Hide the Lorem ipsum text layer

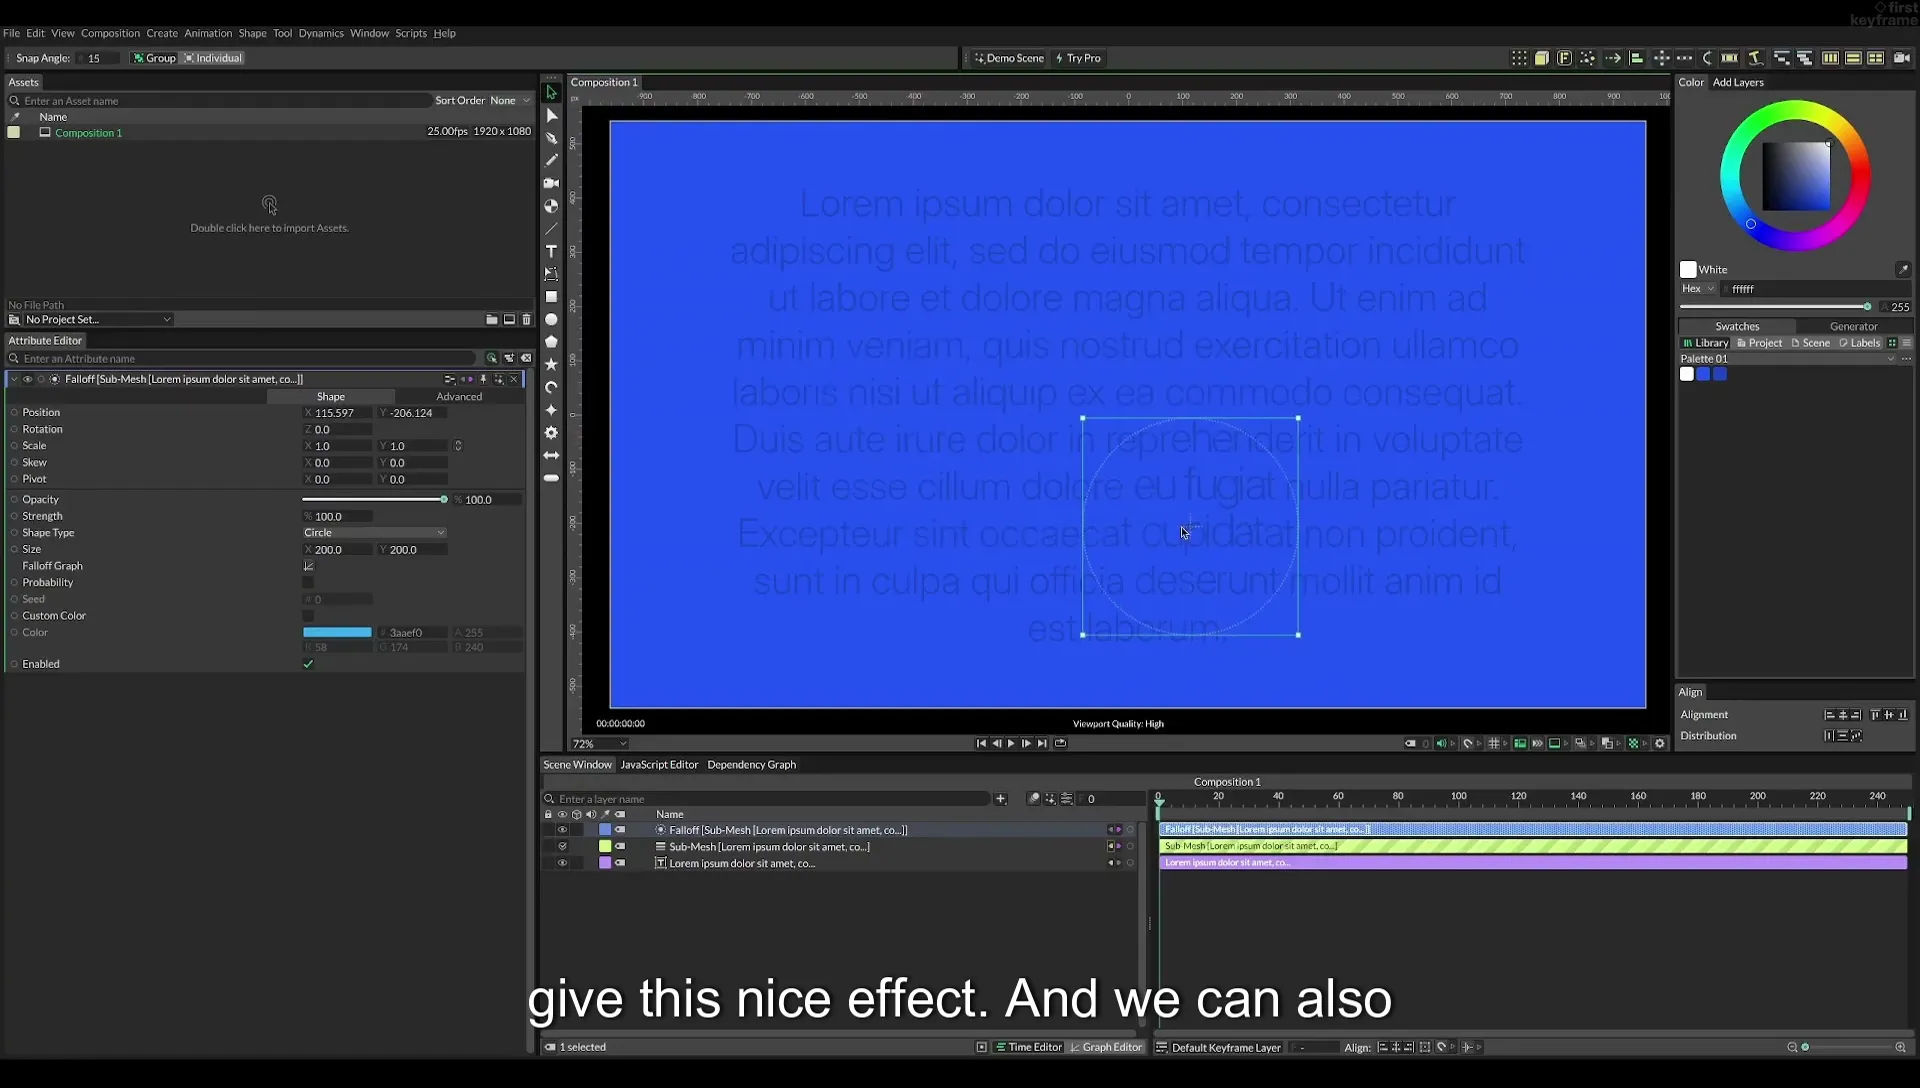(562, 863)
